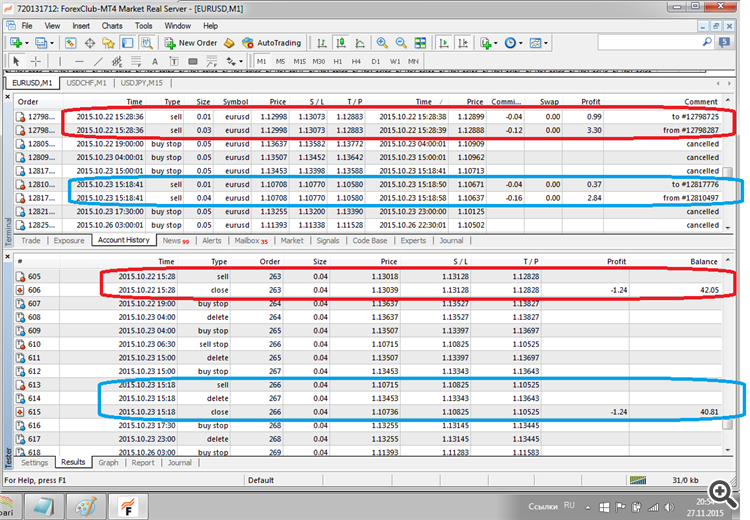Sort by the Profit column header
Viewport: 750px width, 520px height.
590,101
